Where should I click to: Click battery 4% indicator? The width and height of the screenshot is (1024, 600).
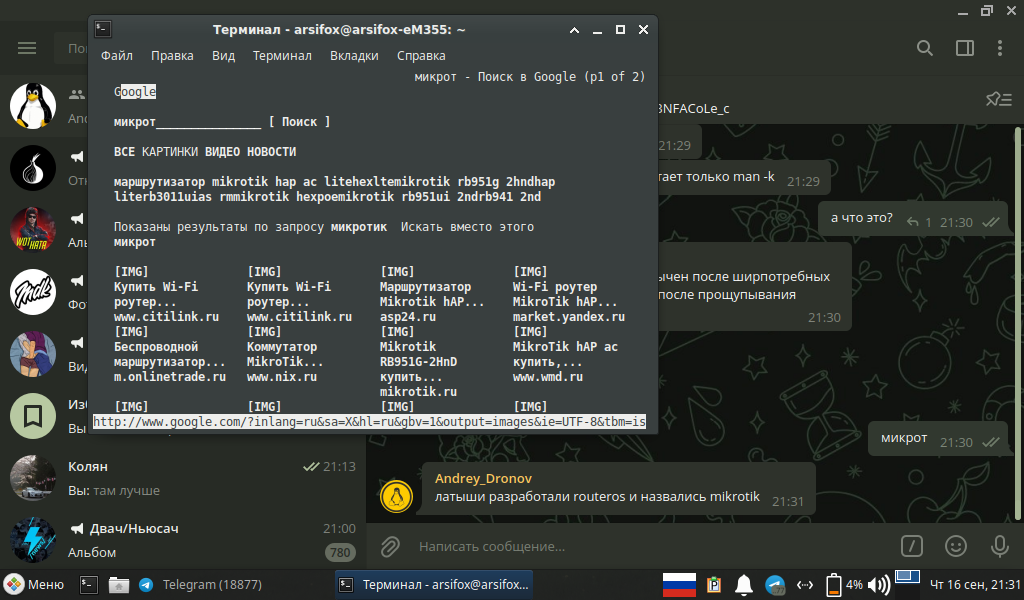click(844, 585)
